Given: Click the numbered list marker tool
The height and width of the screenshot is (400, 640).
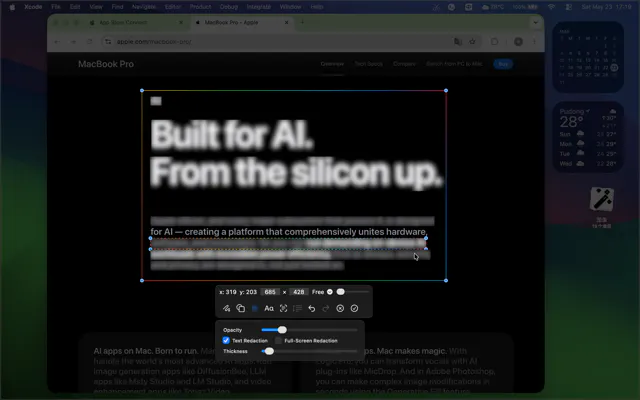Looking at the screenshot, I should [x=298, y=309].
